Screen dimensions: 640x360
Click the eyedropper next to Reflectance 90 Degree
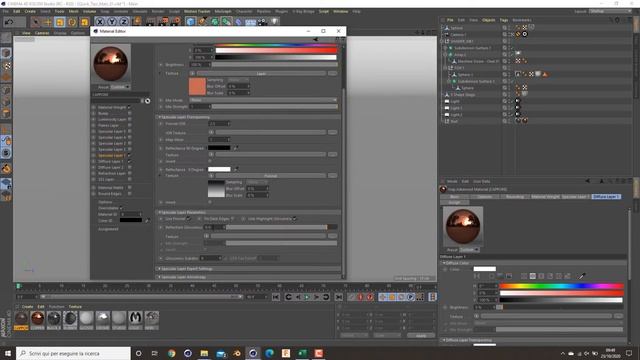pos(236,148)
